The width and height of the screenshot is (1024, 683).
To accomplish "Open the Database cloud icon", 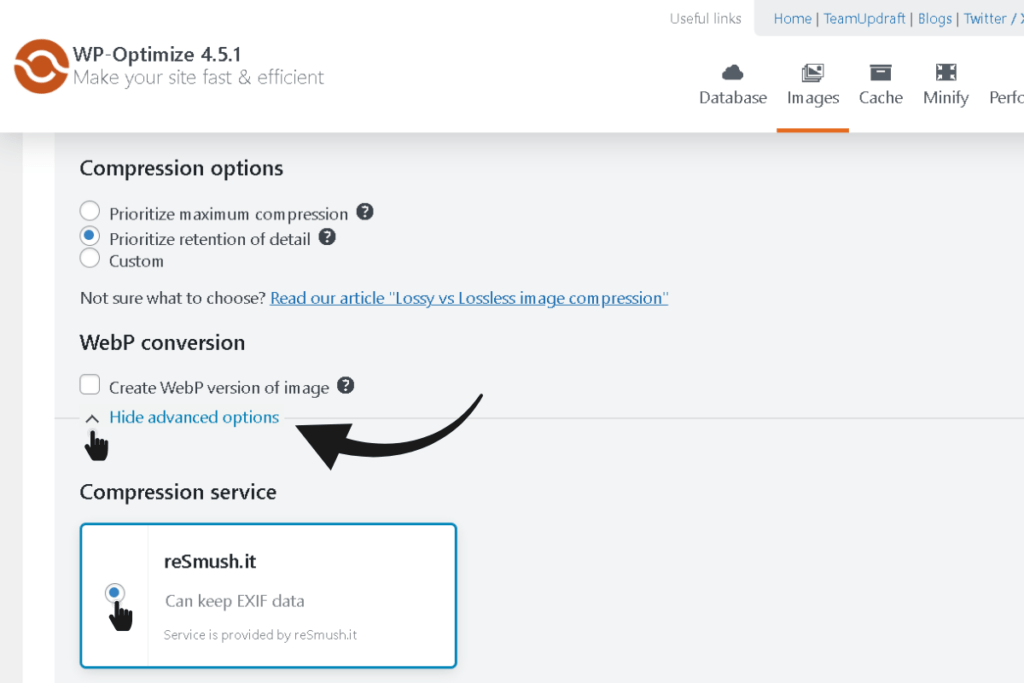I will point(733,72).
